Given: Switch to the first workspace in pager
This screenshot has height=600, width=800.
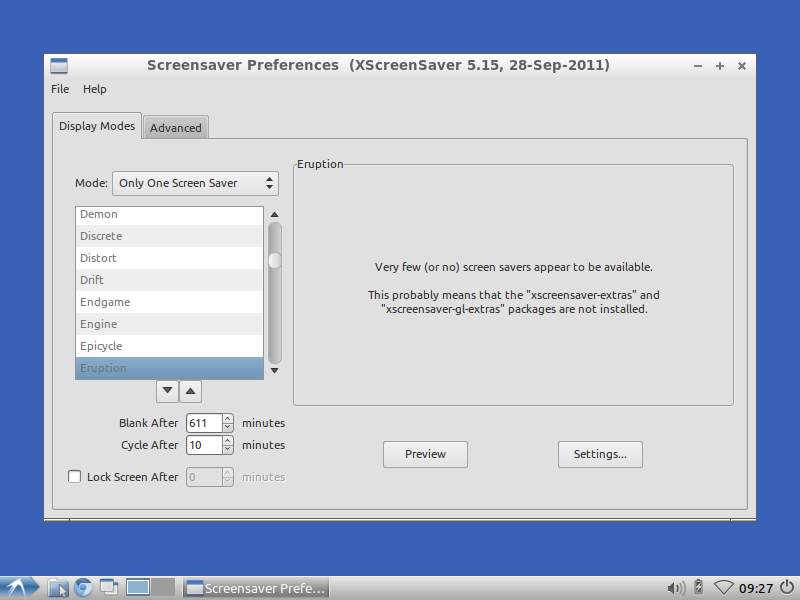Looking at the screenshot, I should 138,587.
